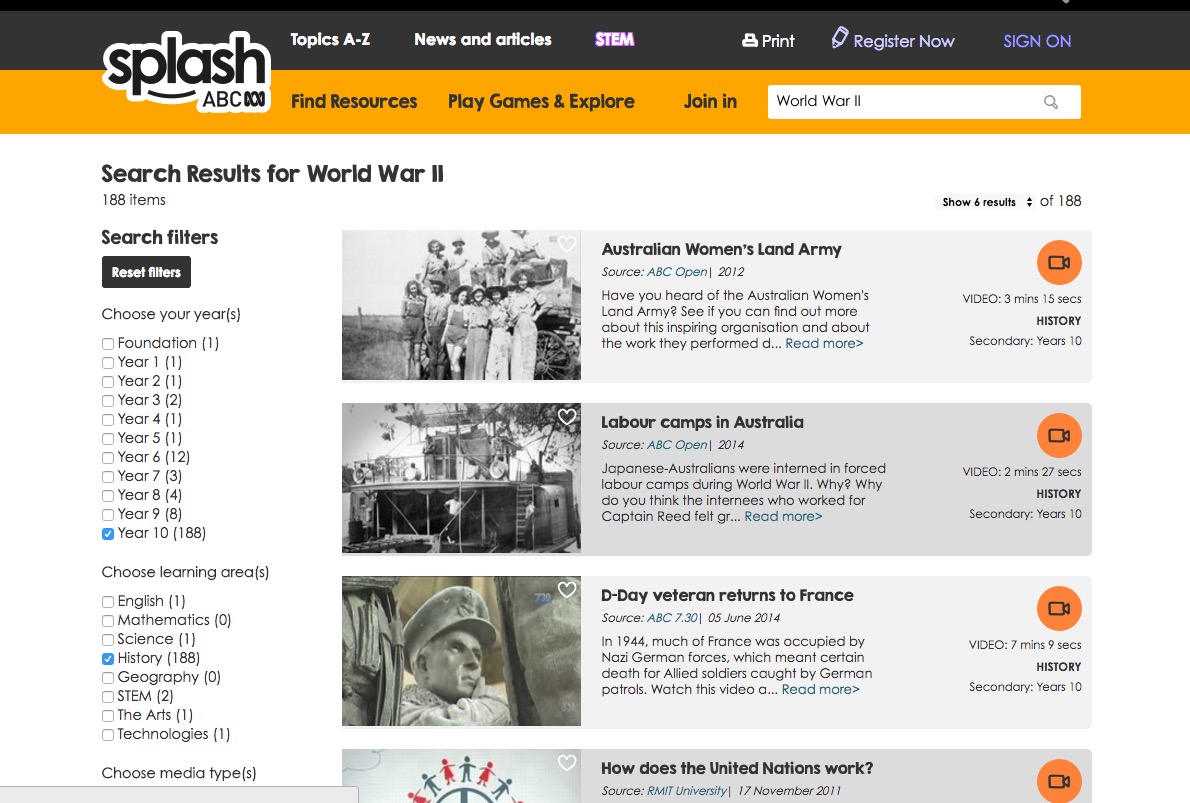Tick the Technologies (1) checkbox
The height and width of the screenshot is (803, 1190).
tap(108, 735)
